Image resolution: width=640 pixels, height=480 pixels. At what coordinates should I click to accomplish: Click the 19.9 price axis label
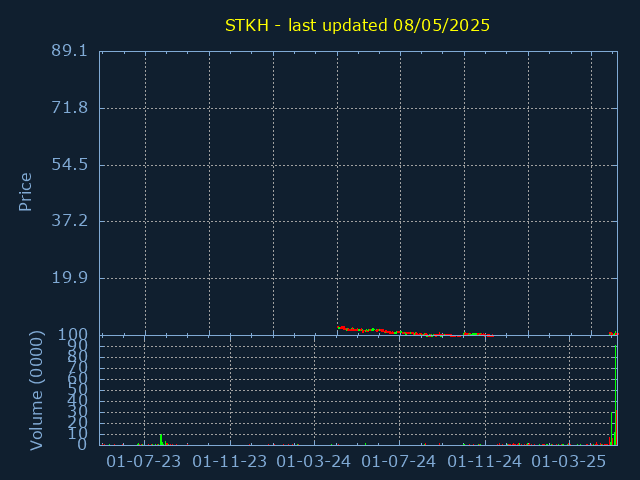pos(69,278)
